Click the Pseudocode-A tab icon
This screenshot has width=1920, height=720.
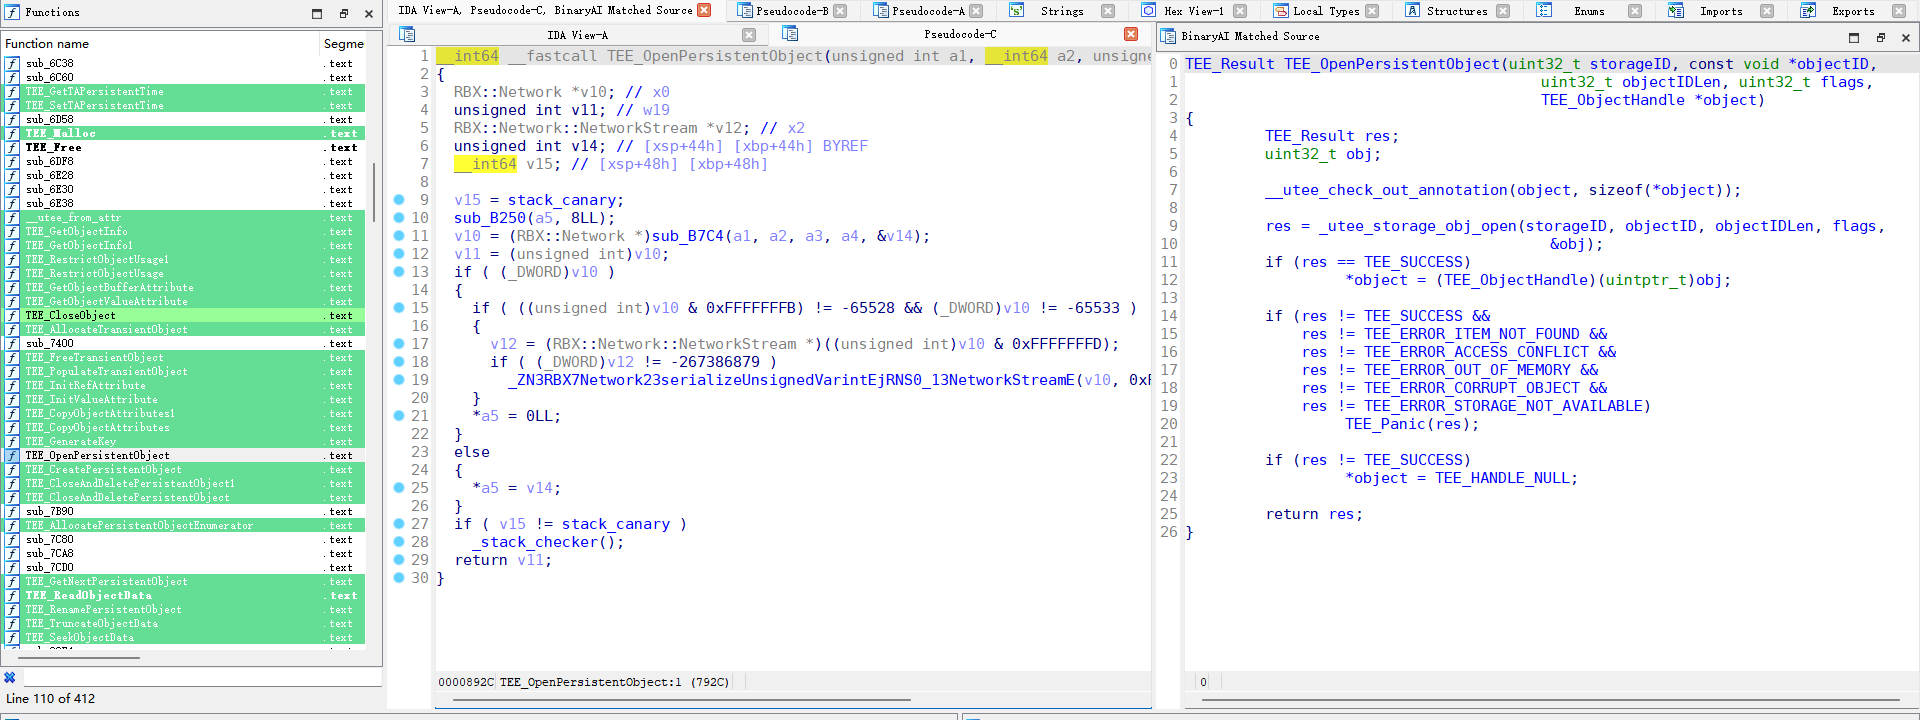881,11
